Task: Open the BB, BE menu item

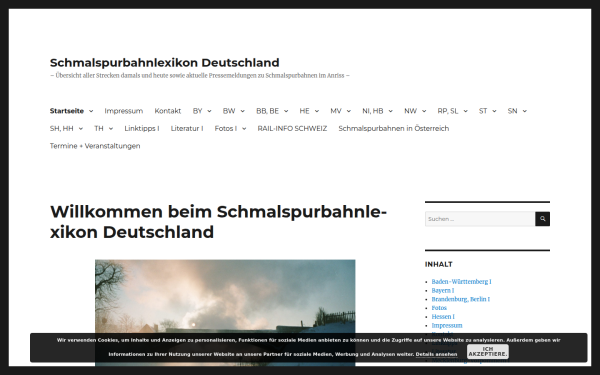Action: 267,111
